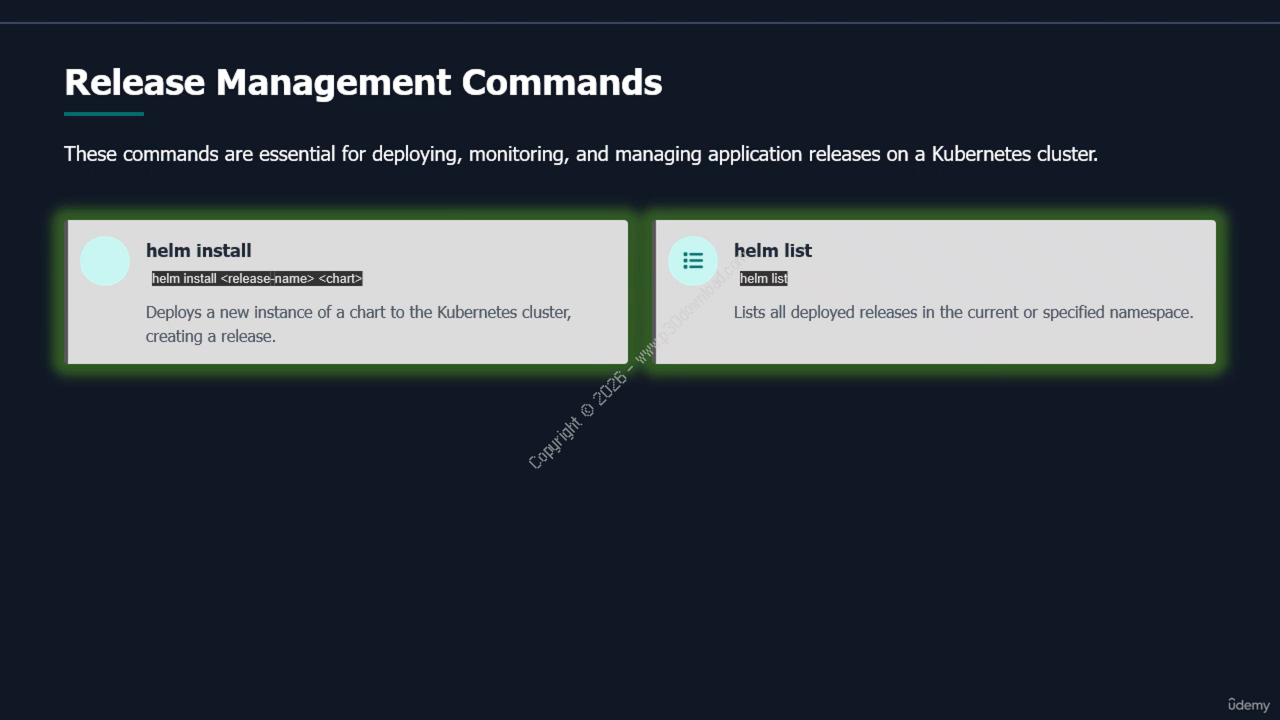Click the empty circle icon beside helm install
This screenshot has width=1280, height=720.
tap(105, 261)
